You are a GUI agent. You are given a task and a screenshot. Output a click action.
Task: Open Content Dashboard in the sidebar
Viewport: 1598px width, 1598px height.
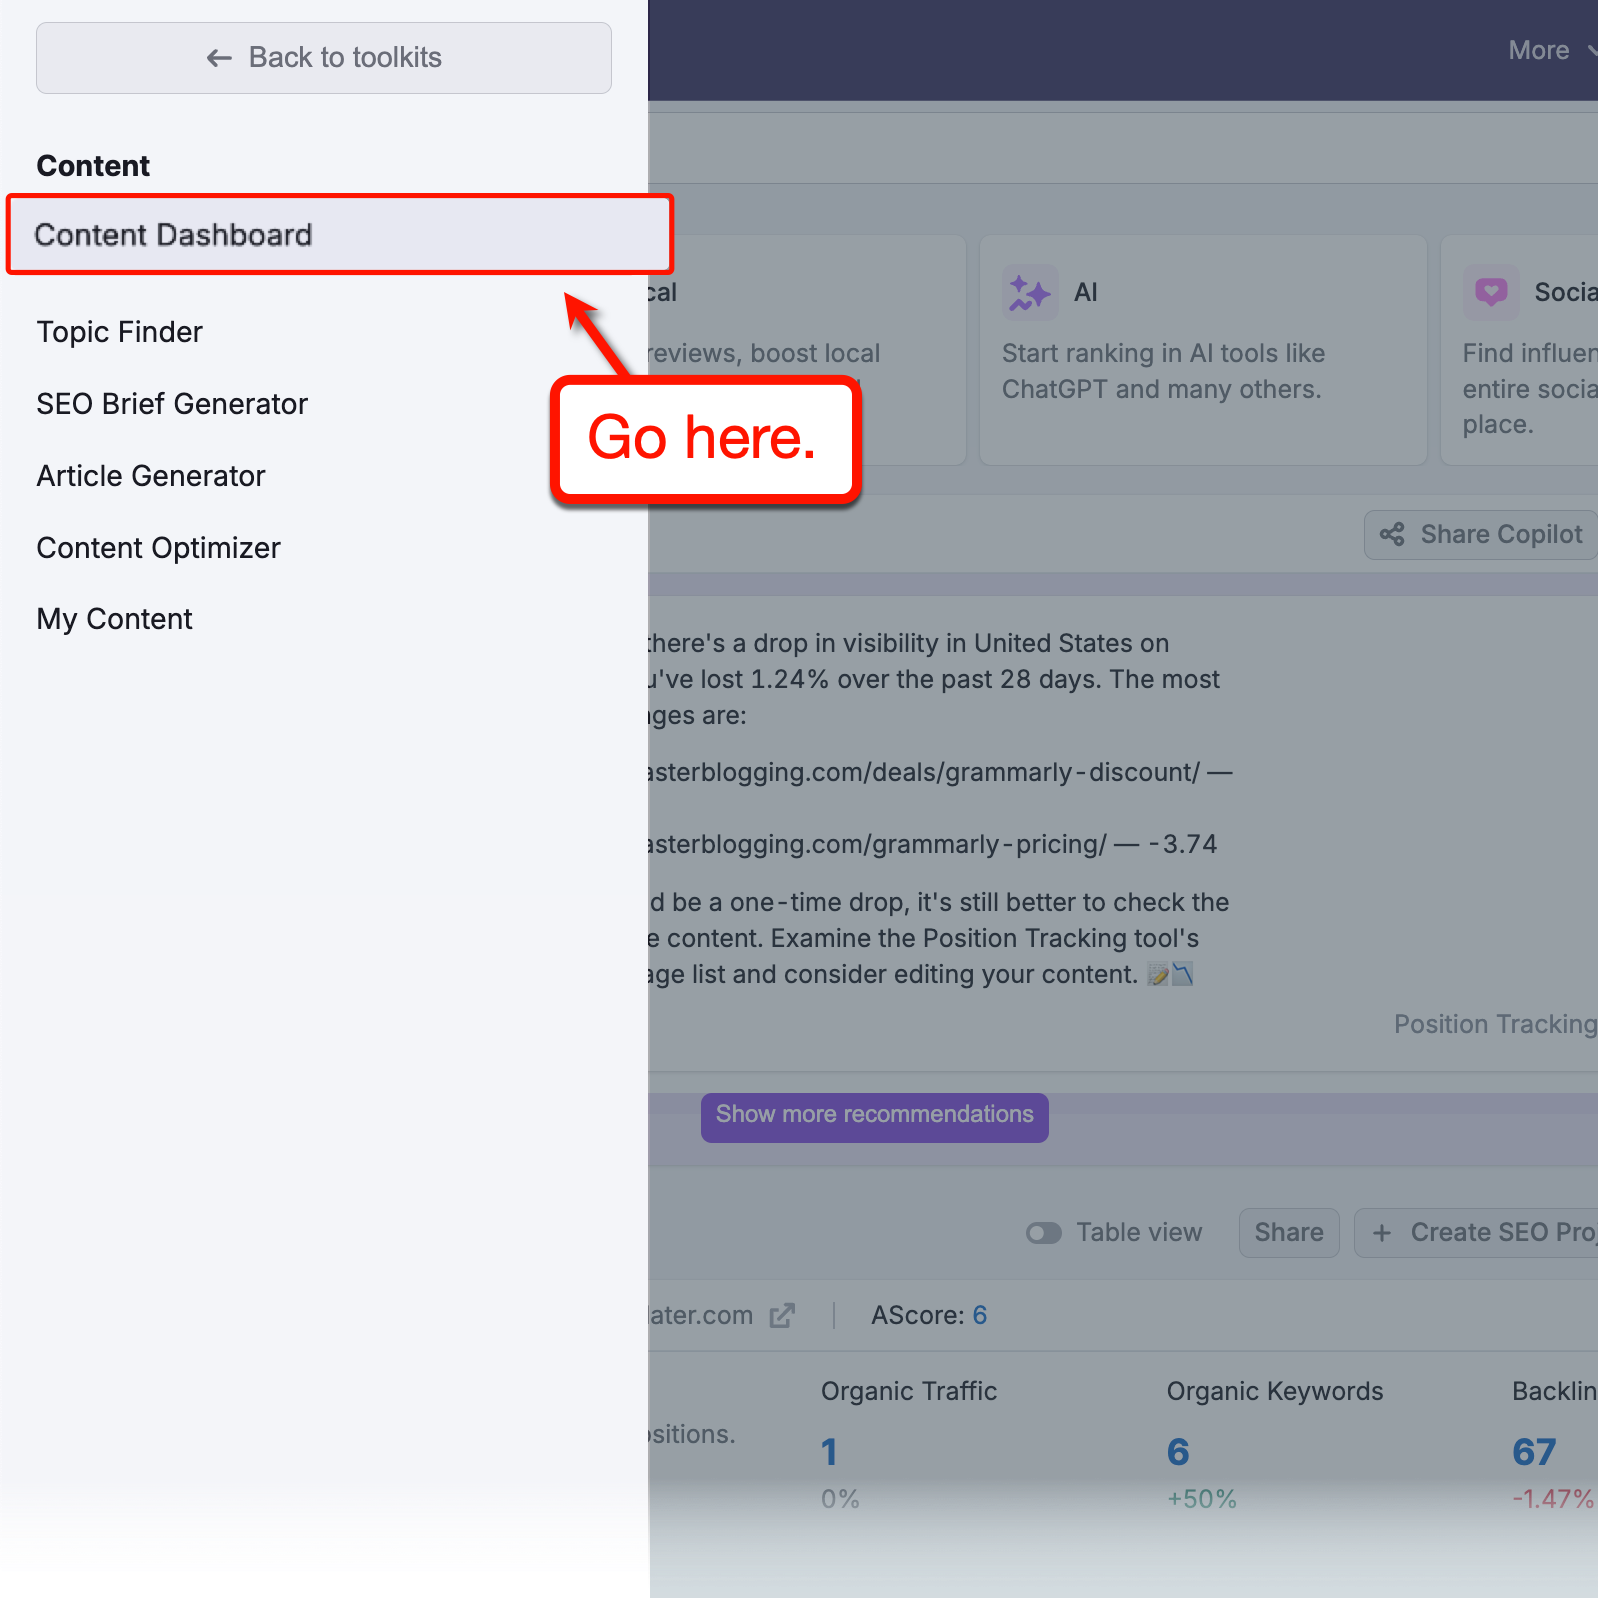[x=340, y=235]
